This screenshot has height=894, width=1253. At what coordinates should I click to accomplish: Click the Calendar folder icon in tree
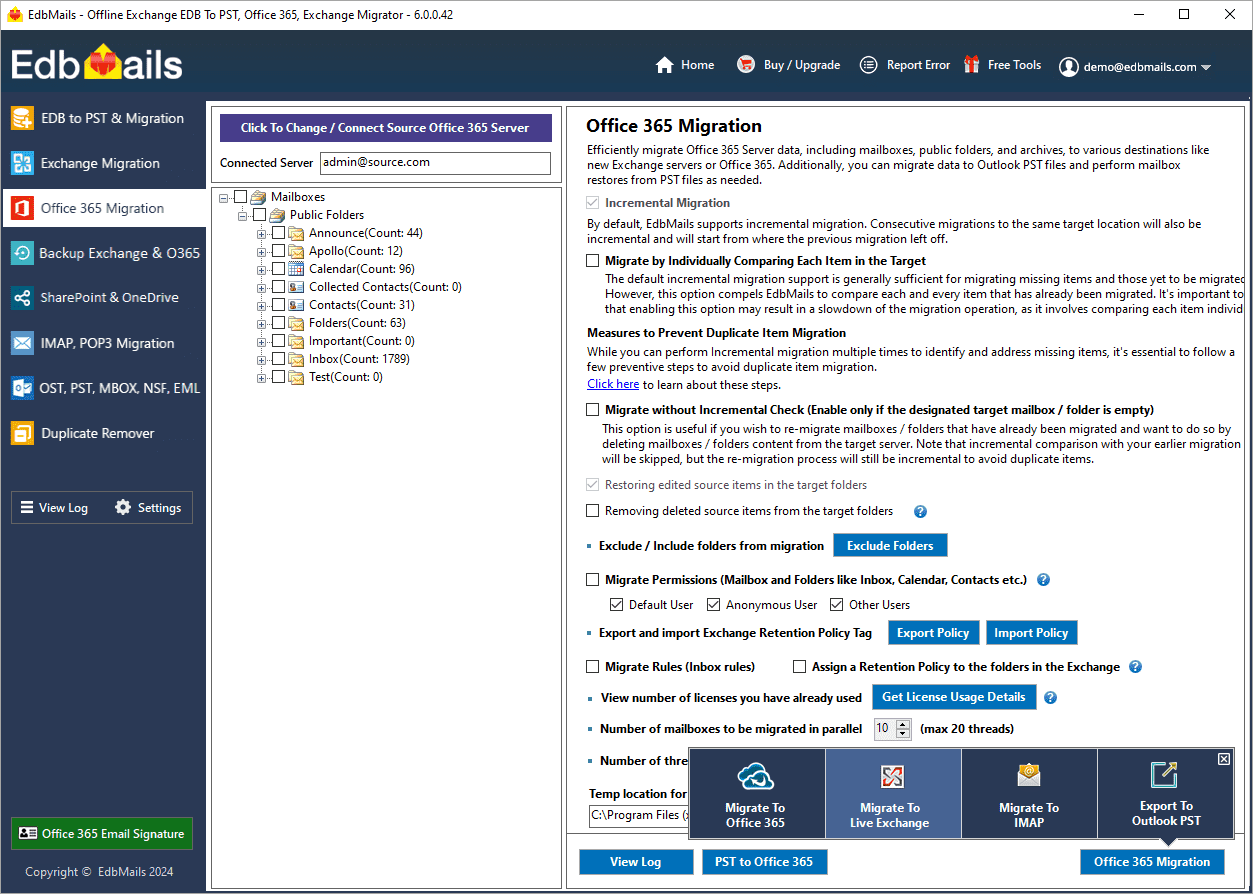point(296,269)
